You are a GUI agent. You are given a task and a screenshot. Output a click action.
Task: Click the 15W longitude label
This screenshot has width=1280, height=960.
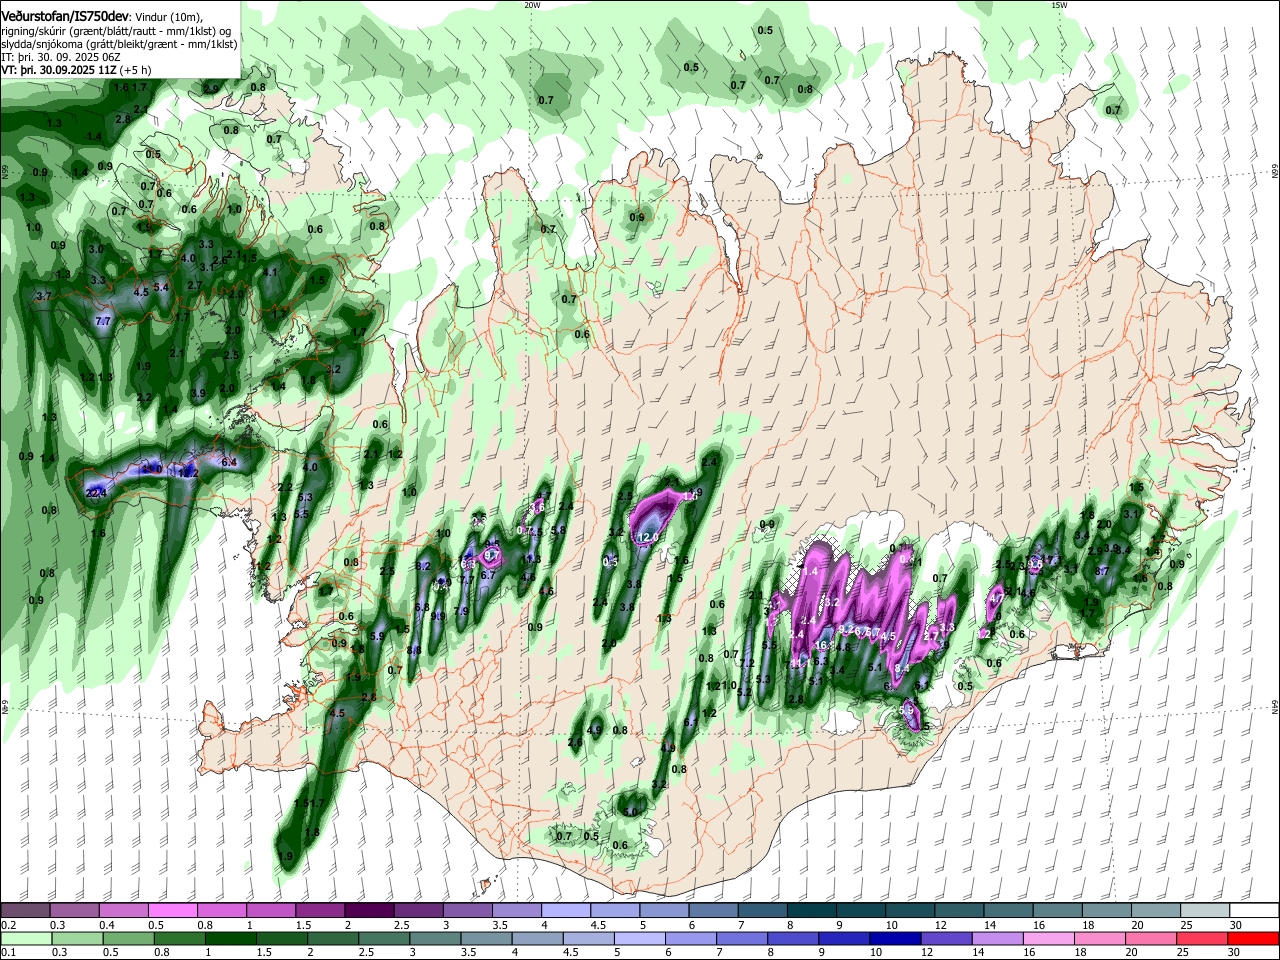pyautogui.click(x=1059, y=5)
